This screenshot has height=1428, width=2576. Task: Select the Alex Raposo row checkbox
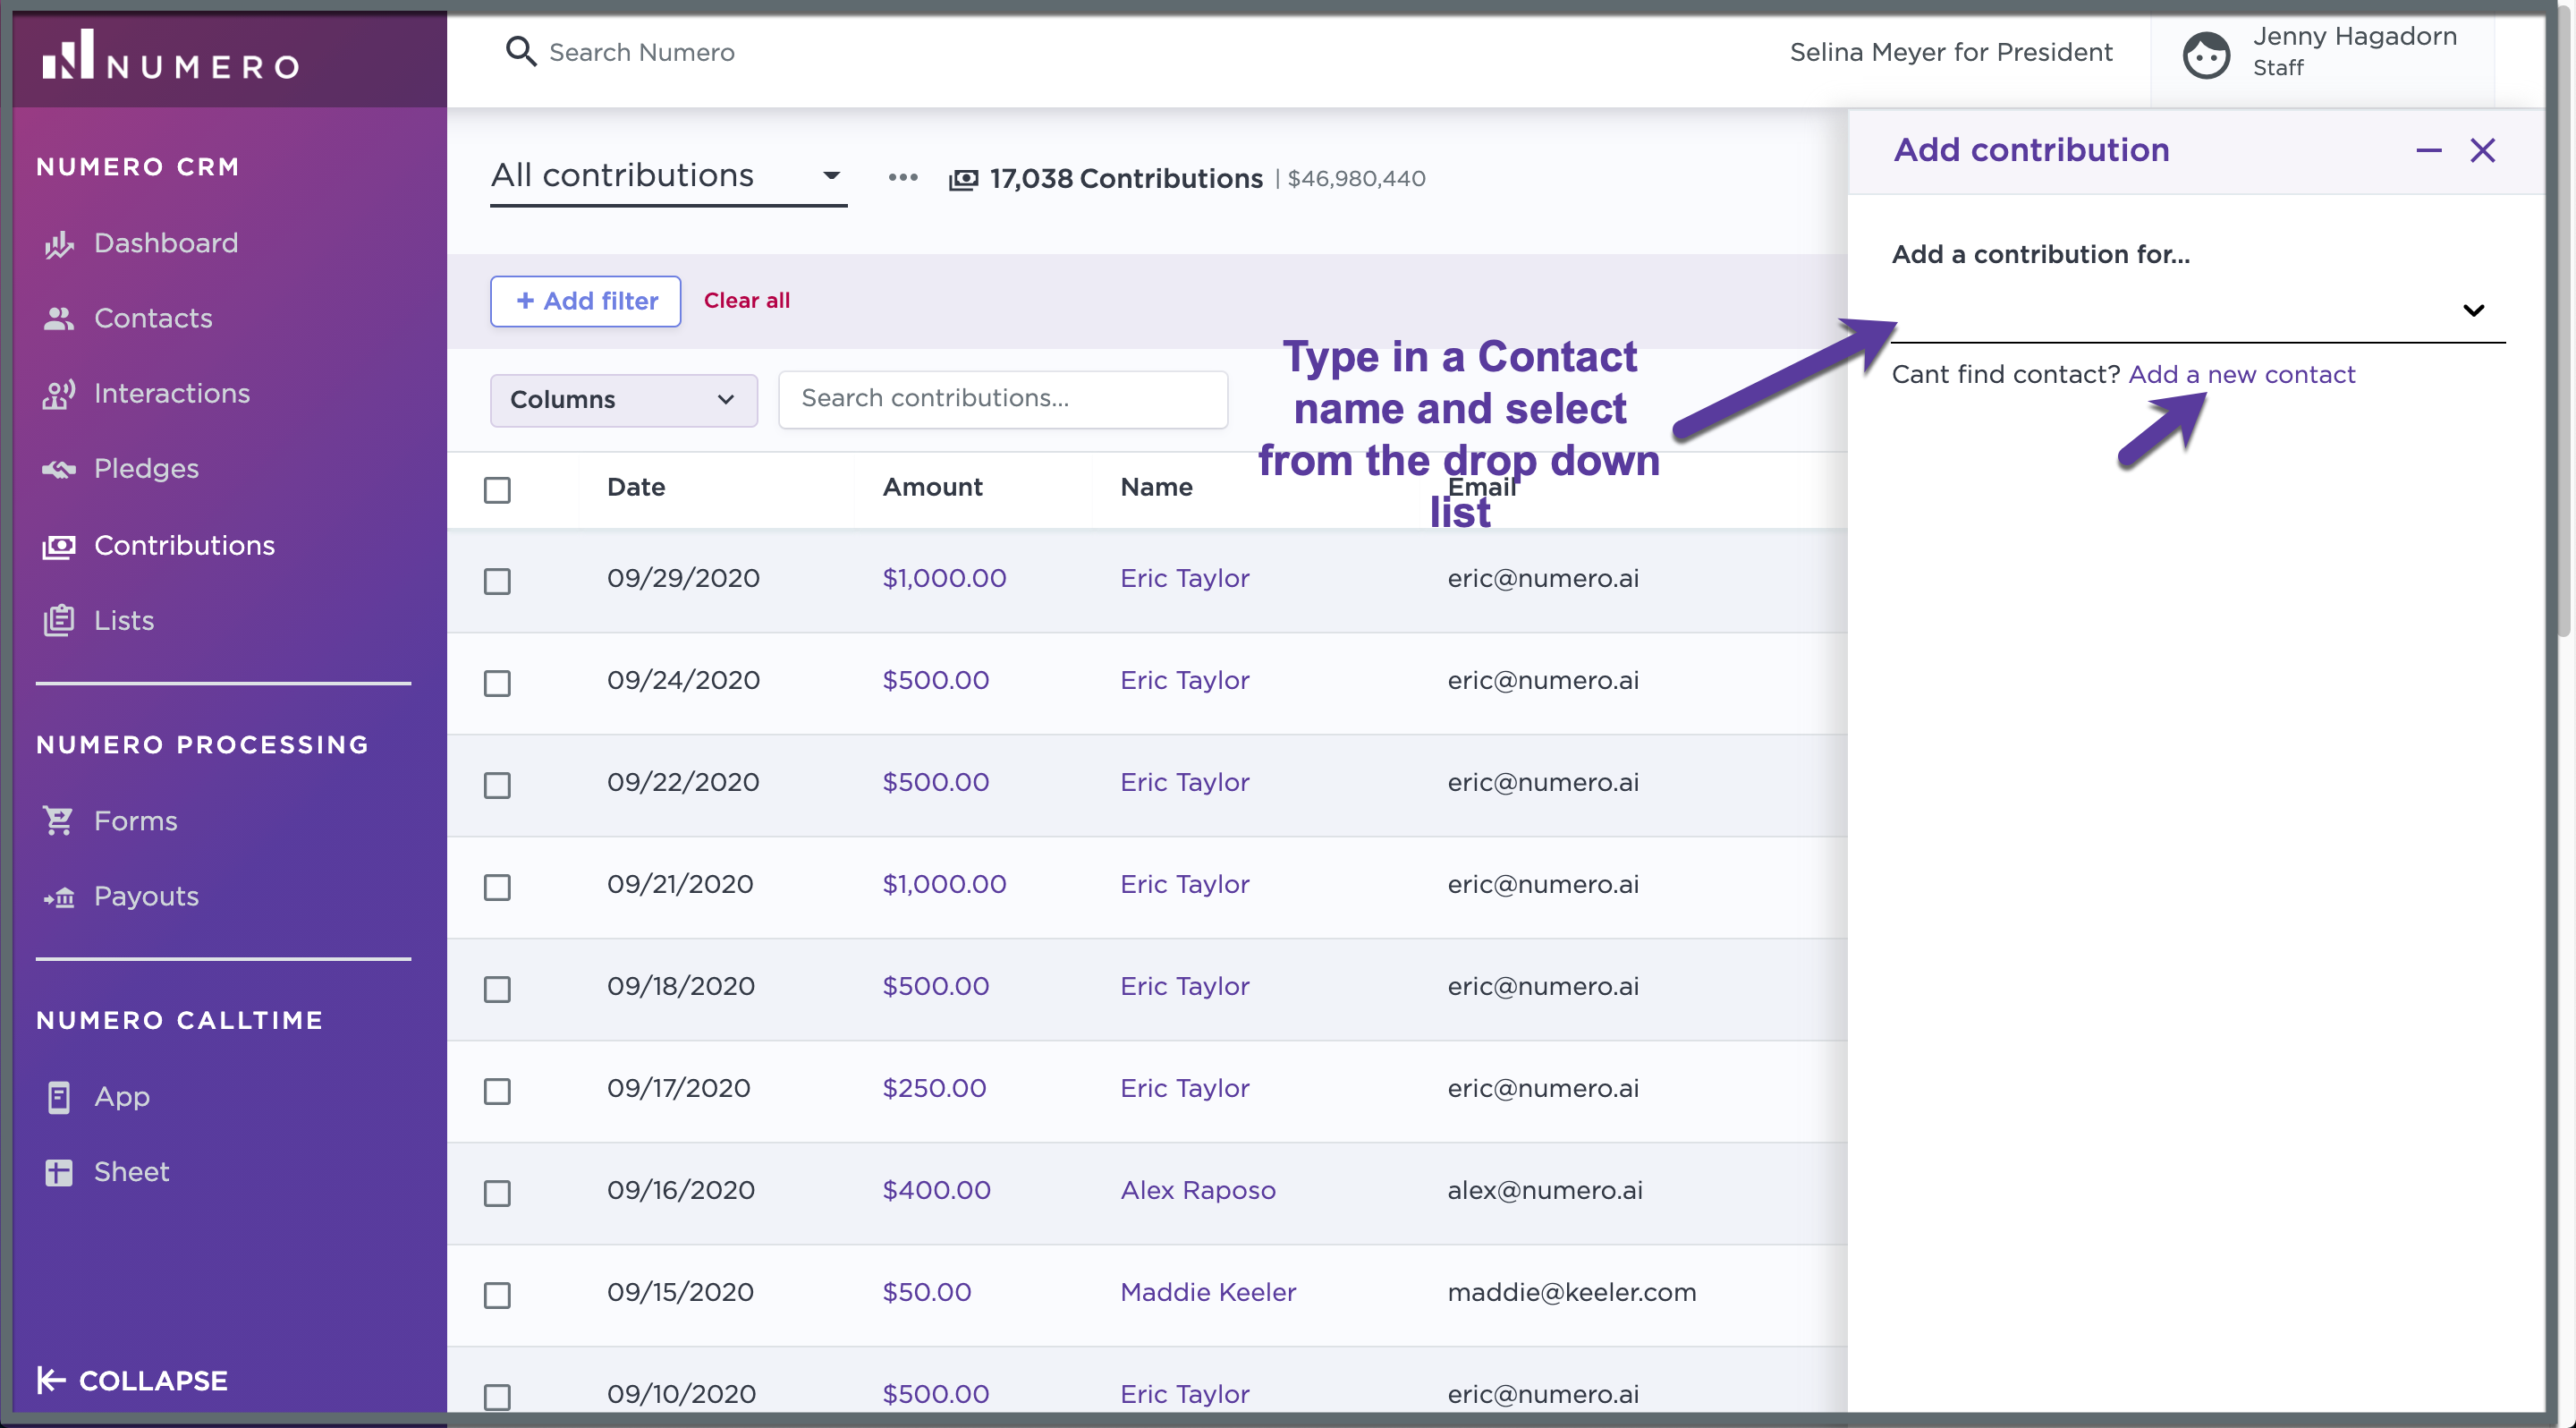497,1193
